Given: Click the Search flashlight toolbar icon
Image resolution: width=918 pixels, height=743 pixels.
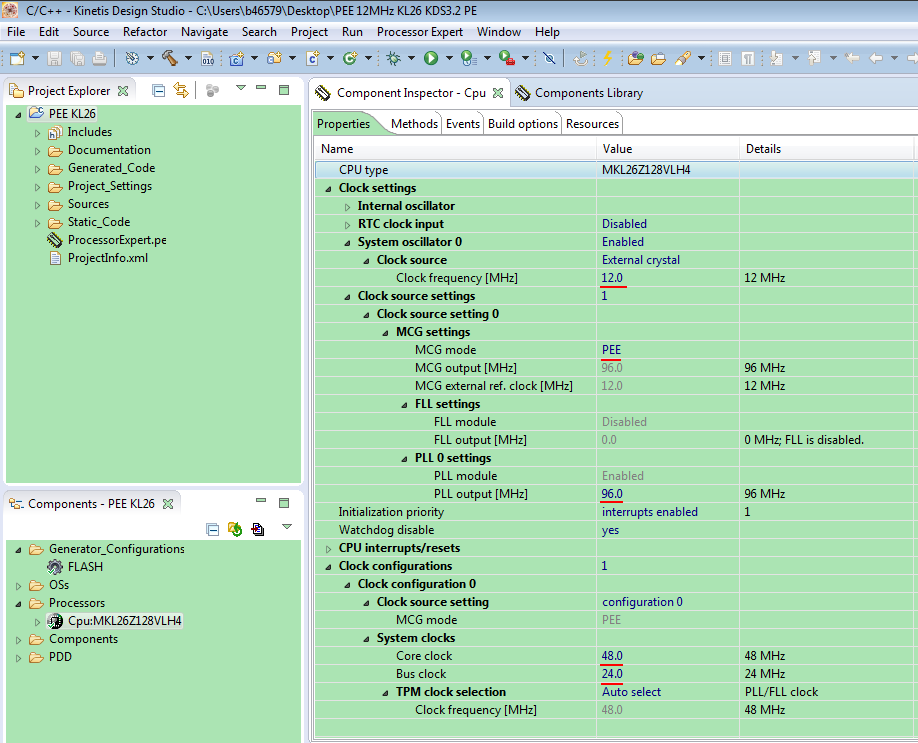Looking at the screenshot, I should [683, 58].
